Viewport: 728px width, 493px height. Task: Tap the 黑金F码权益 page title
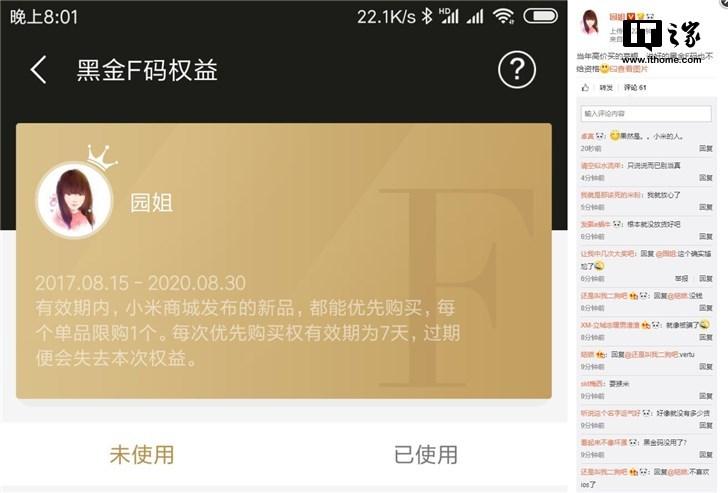pos(147,71)
